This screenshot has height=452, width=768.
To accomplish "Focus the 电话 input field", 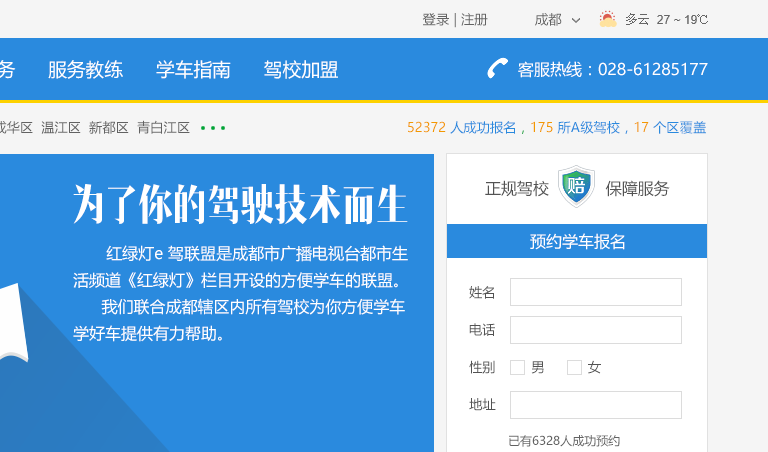I will pyautogui.click(x=596, y=330).
